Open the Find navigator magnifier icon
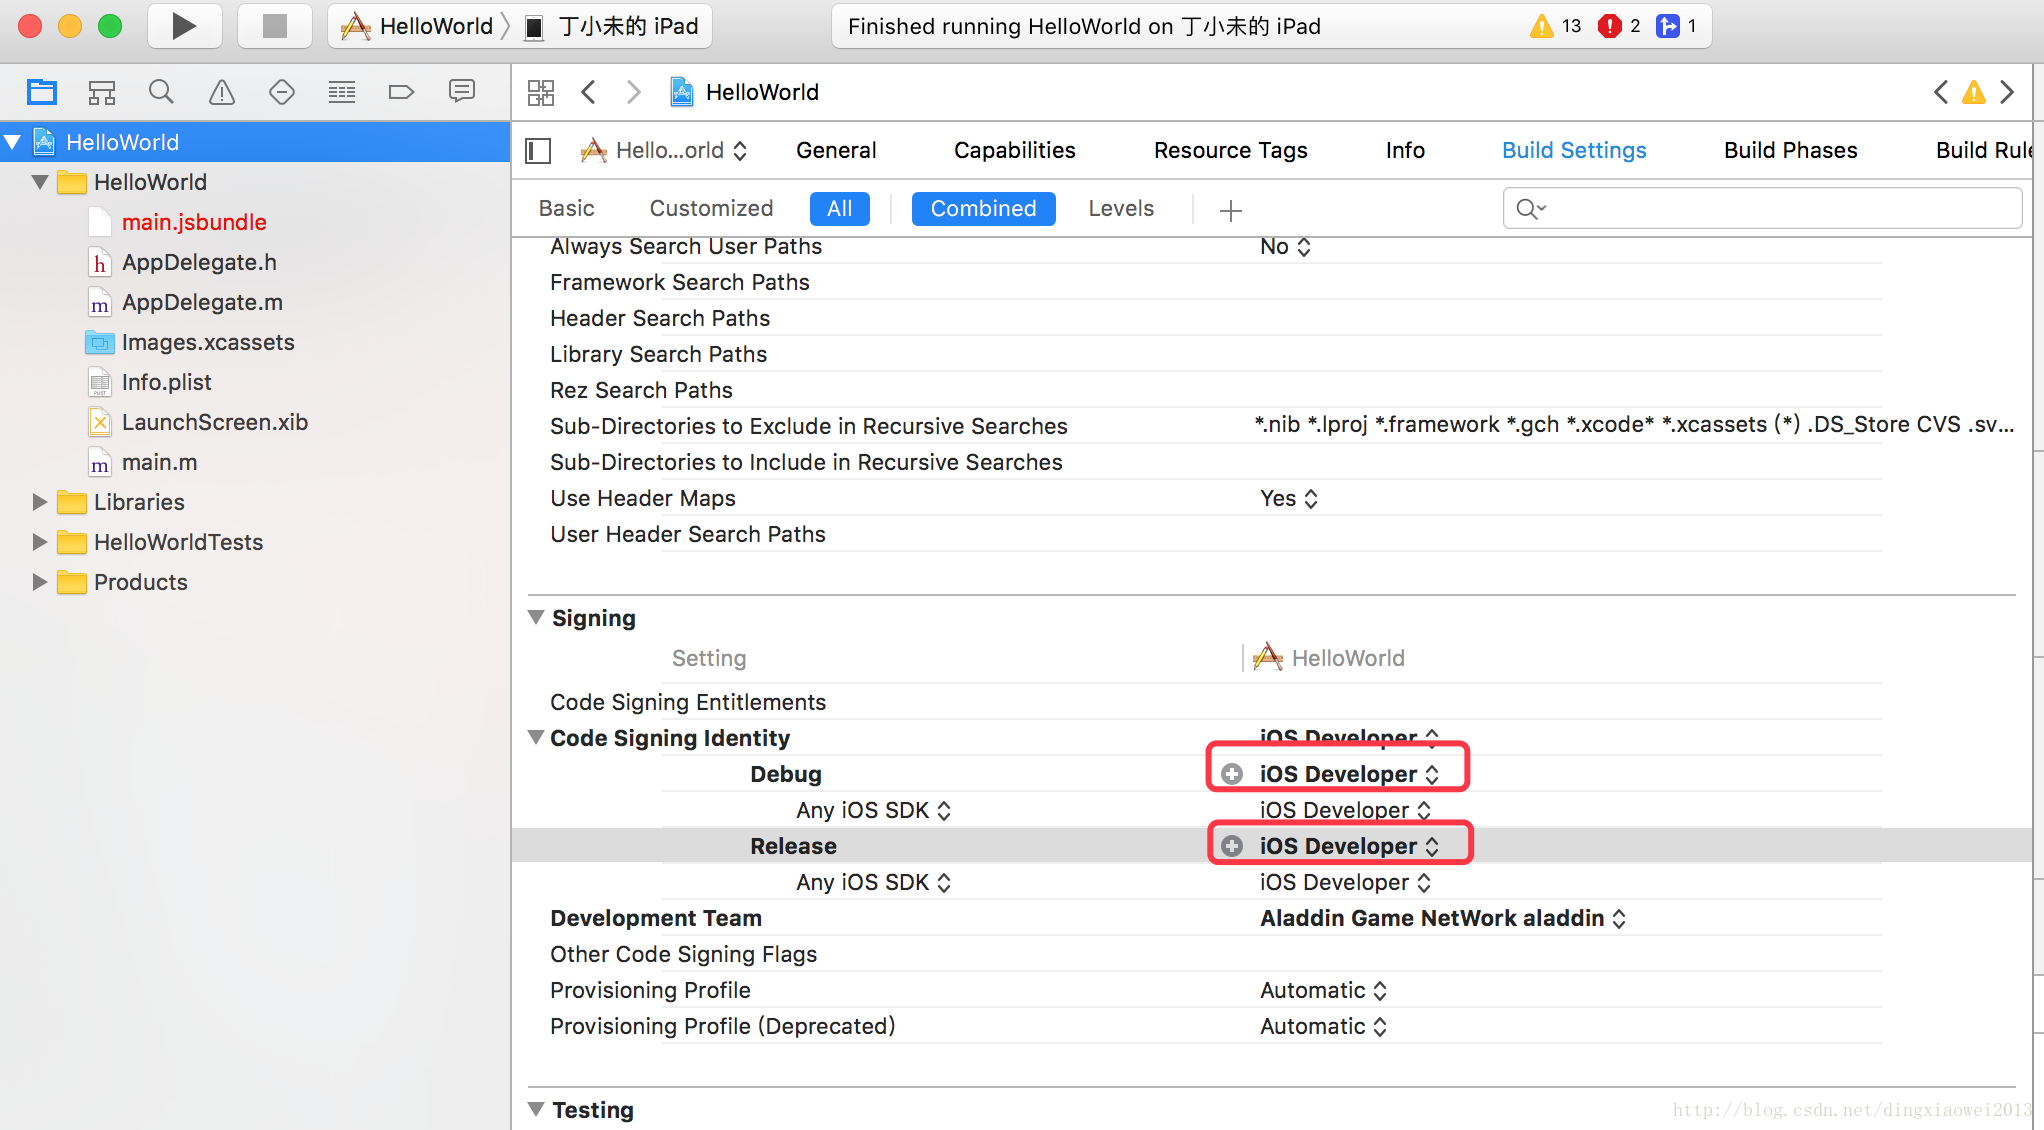The height and width of the screenshot is (1130, 2044). coord(161,92)
